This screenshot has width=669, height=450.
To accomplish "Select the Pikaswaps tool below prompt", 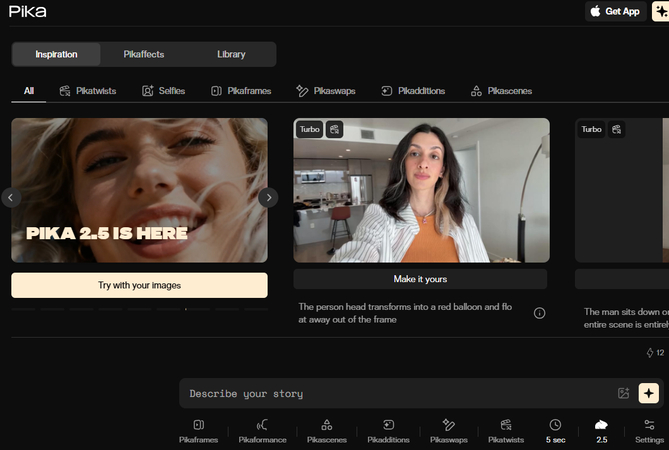I will (449, 431).
